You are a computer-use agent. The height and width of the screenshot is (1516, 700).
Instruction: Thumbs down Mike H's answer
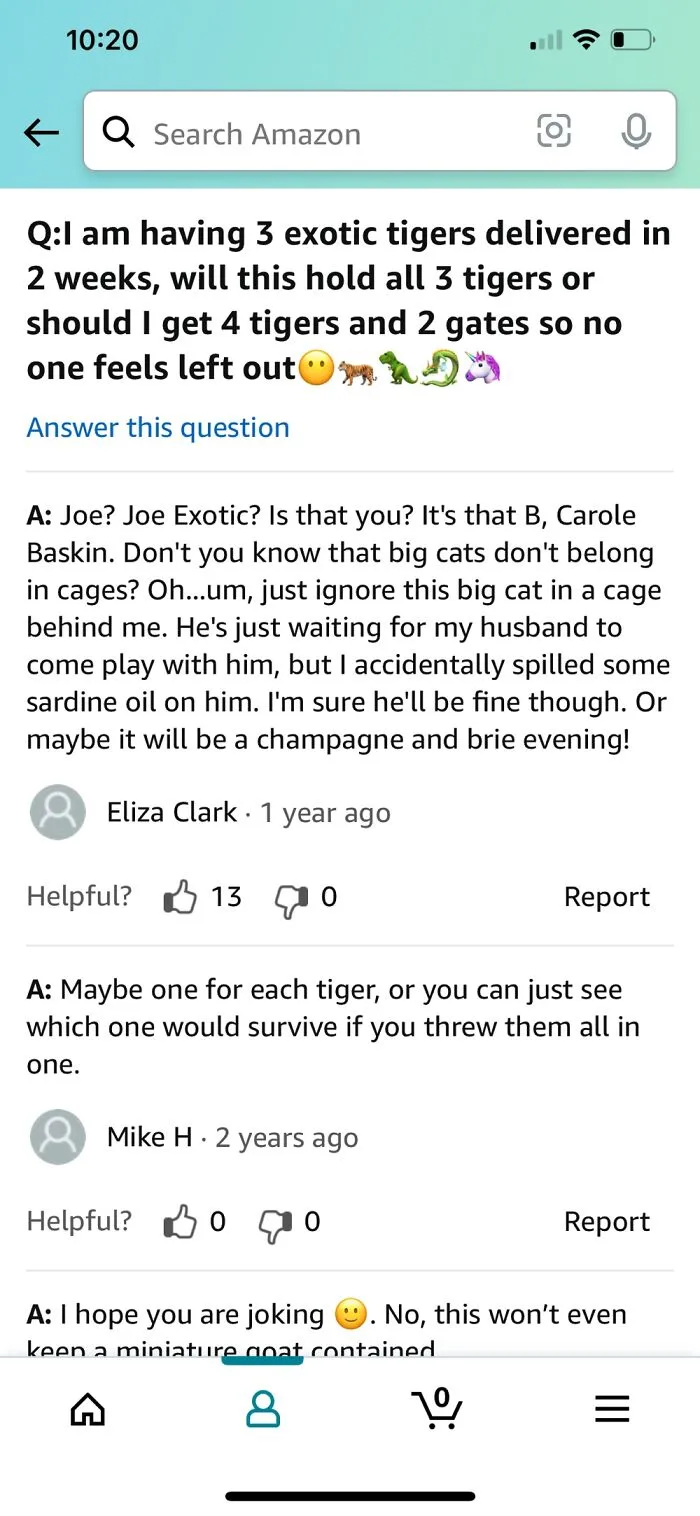coord(274,1222)
